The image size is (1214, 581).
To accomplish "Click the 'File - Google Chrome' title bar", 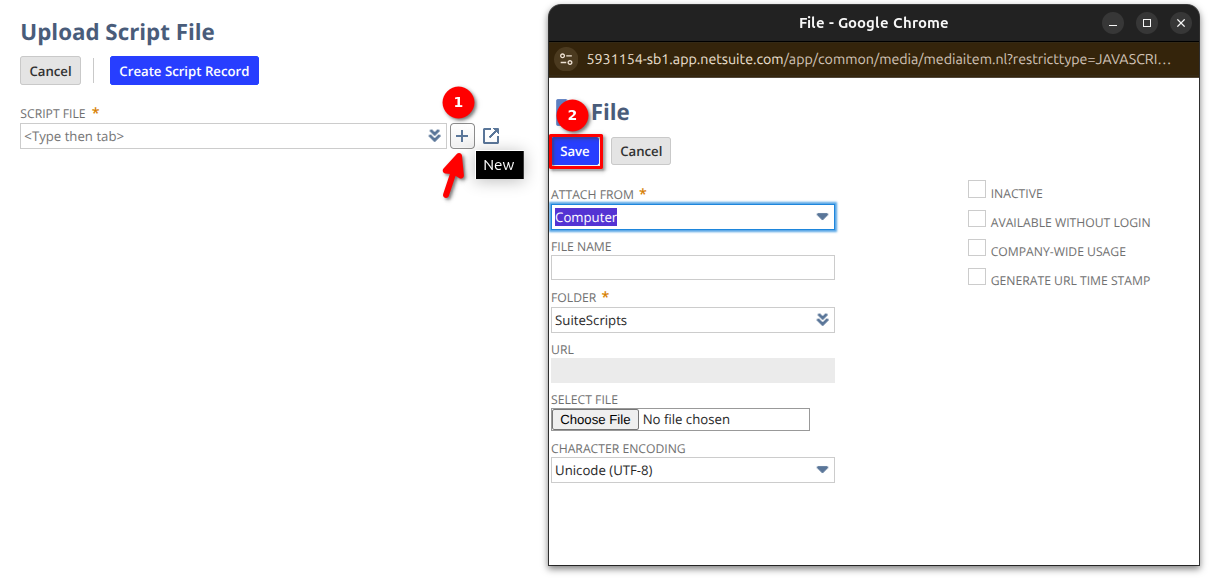I will [874, 23].
